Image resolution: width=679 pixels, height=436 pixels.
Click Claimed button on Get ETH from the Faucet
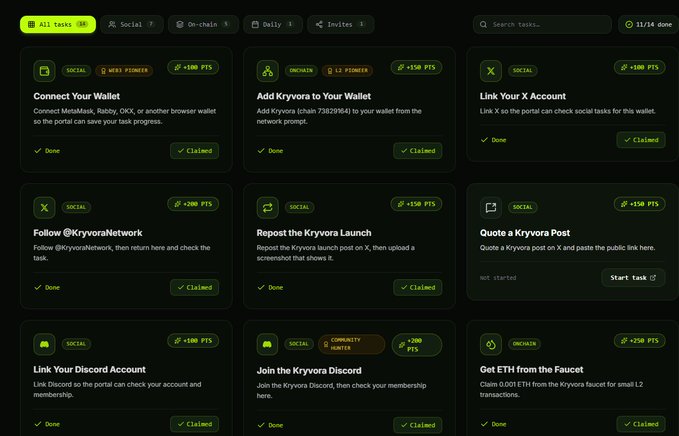tap(641, 424)
